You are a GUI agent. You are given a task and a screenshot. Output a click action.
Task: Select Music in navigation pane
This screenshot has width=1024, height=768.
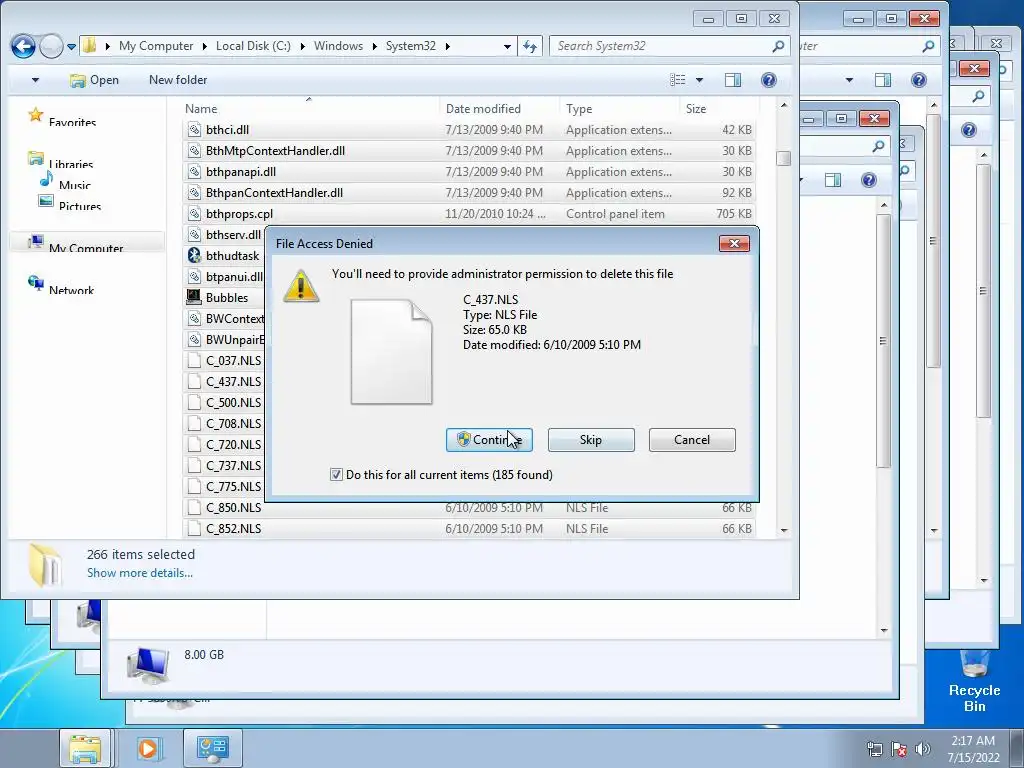coord(74,184)
